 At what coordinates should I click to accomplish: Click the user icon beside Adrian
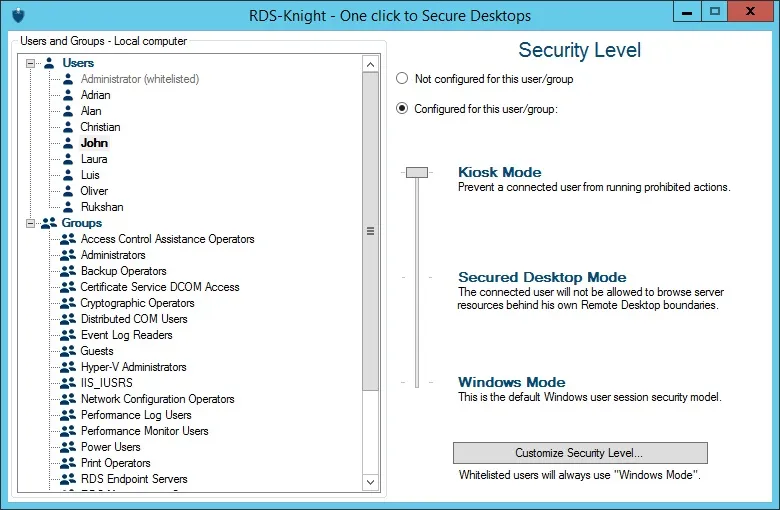click(x=68, y=95)
